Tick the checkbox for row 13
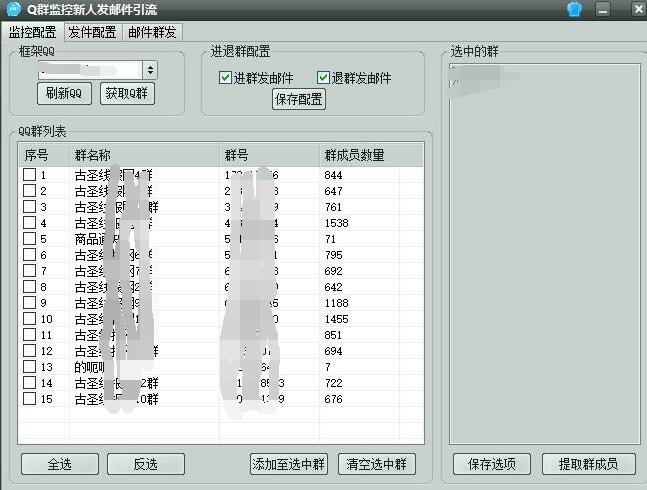The width and height of the screenshot is (647, 490). point(29,367)
